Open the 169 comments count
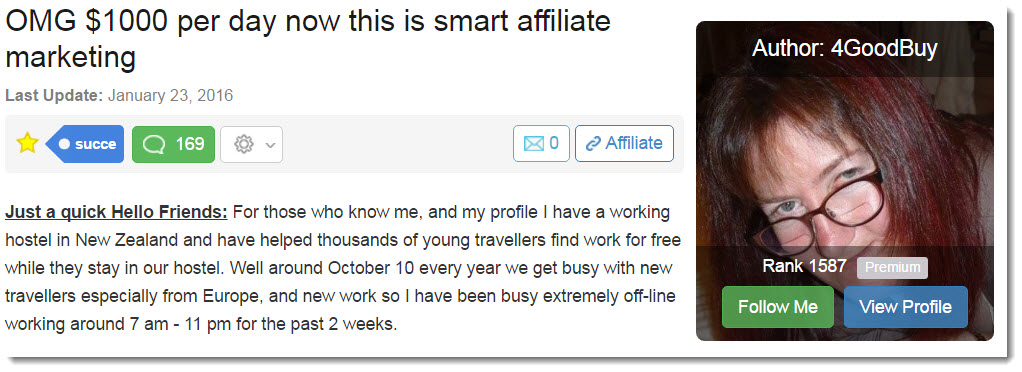The width and height of the screenshot is (1022, 372). 173,144
